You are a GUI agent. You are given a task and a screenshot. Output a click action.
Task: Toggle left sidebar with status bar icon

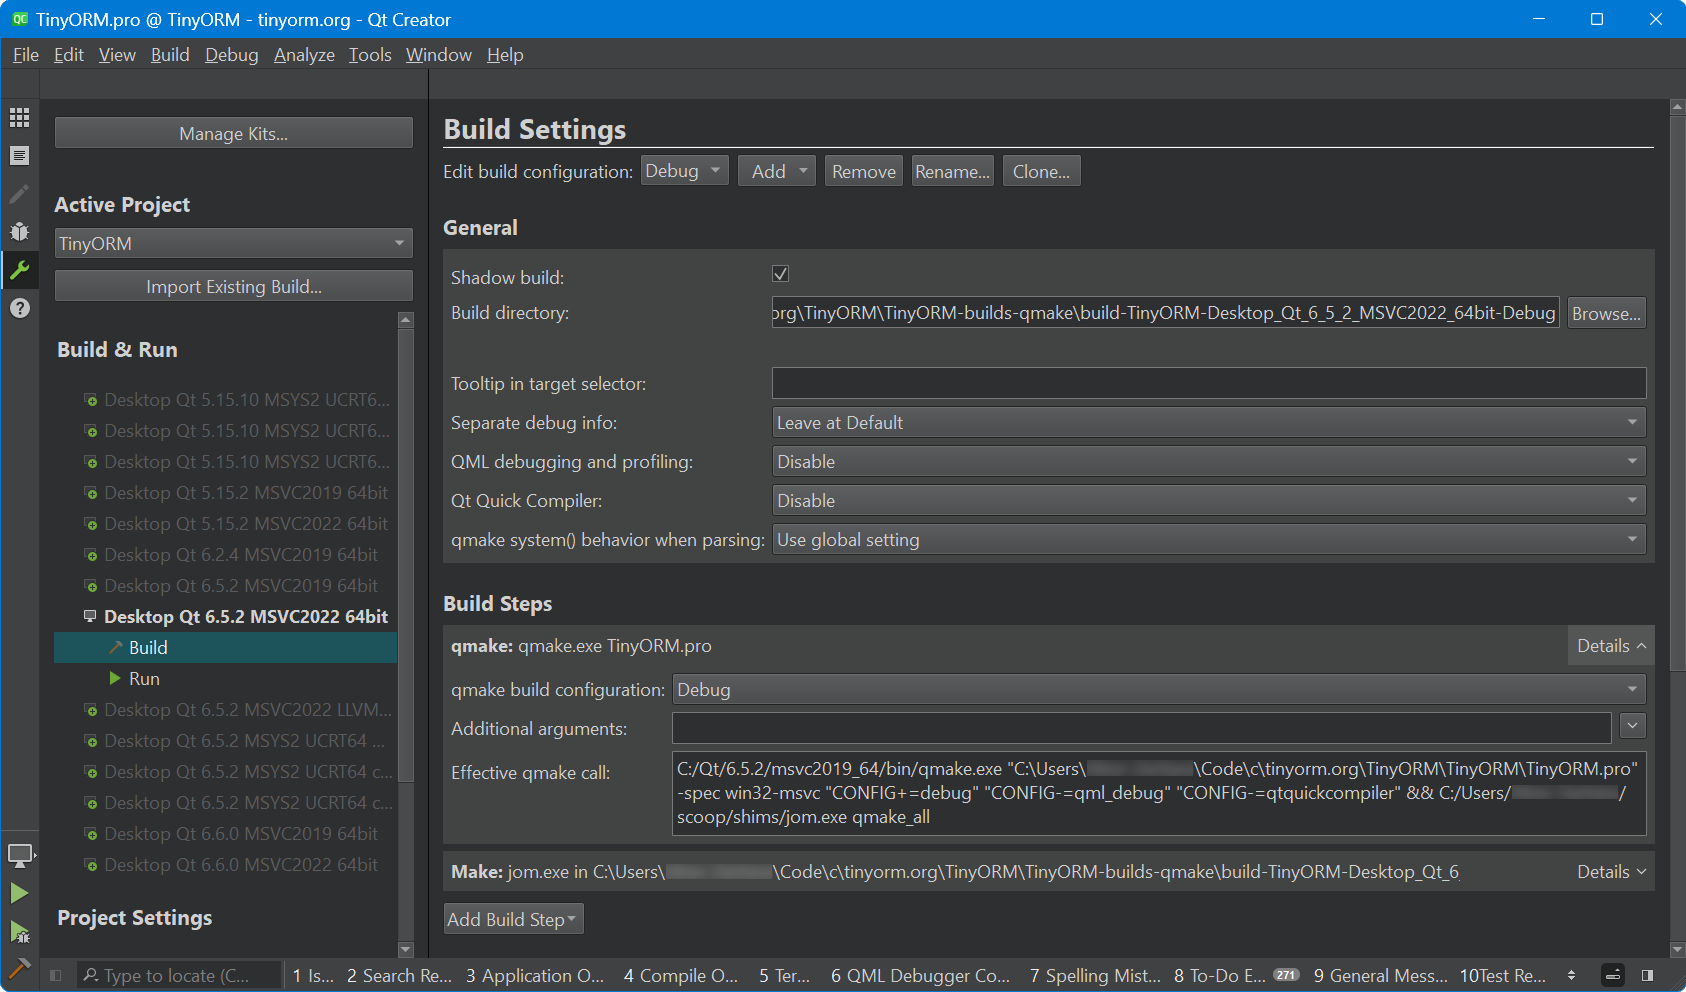(x=56, y=975)
